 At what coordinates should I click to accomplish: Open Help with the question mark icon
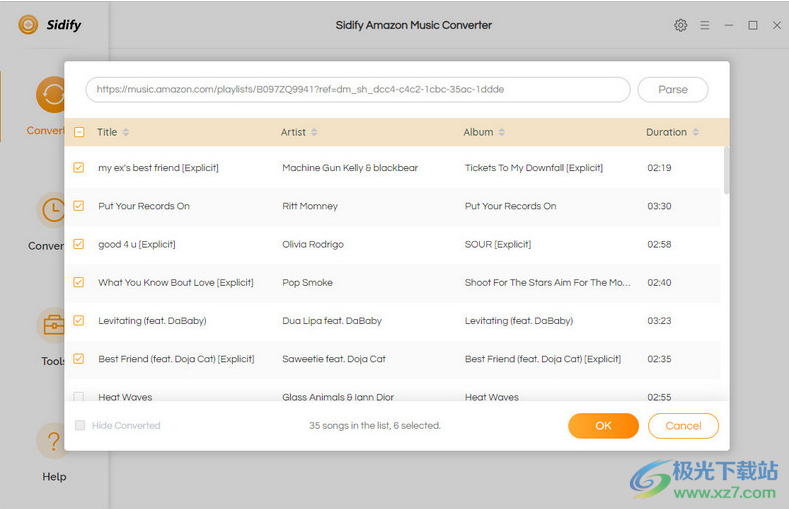coord(52,441)
